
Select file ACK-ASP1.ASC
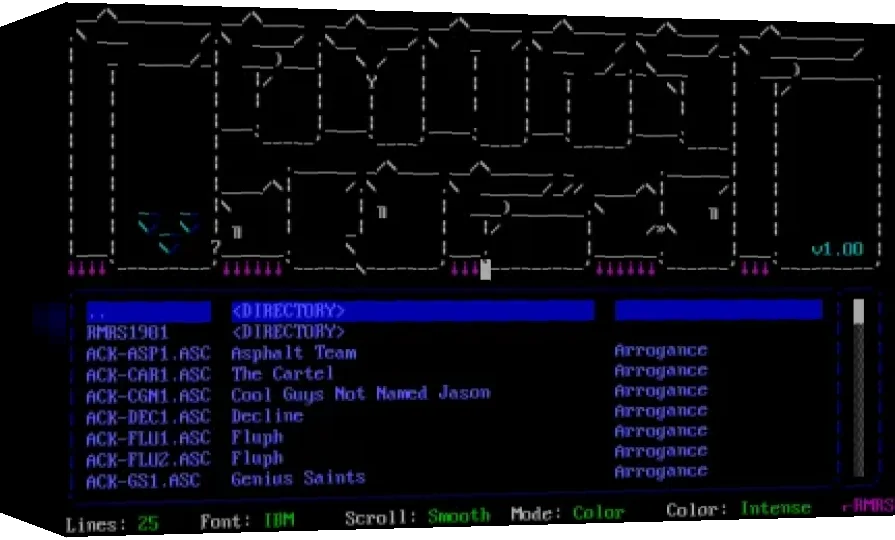tap(148, 354)
